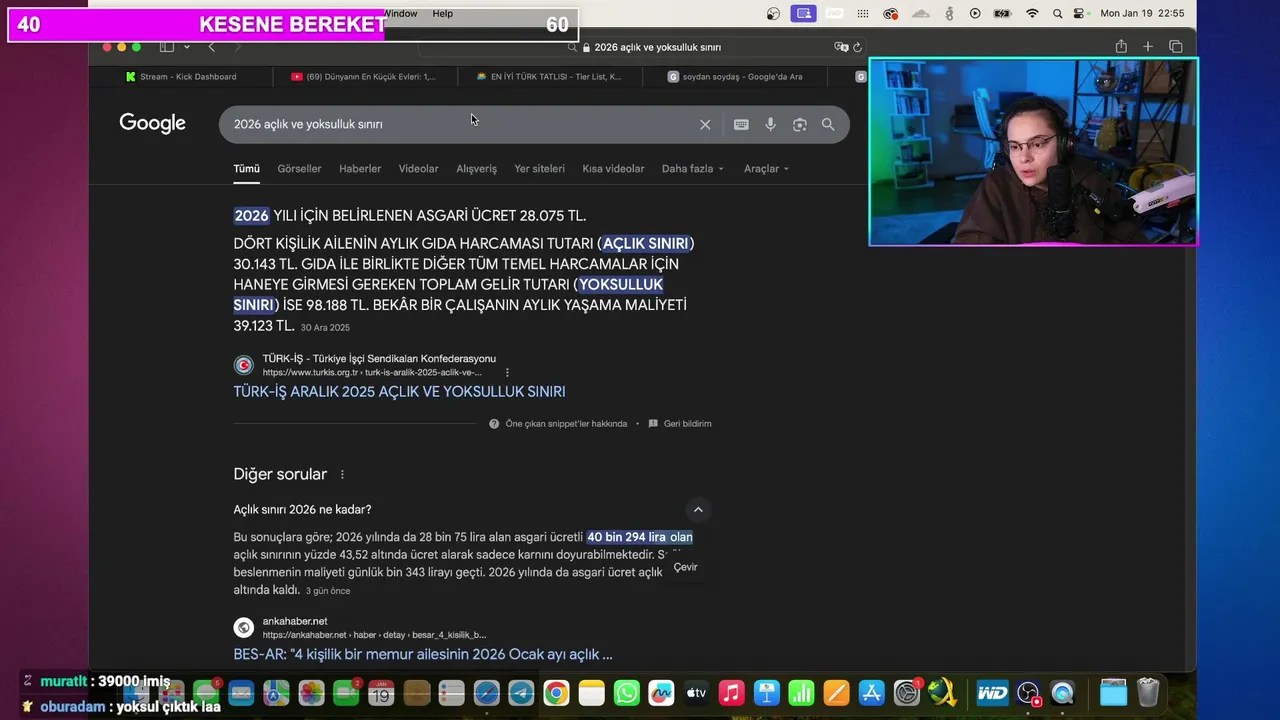Open Window menu in menu bar

point(400,14)
